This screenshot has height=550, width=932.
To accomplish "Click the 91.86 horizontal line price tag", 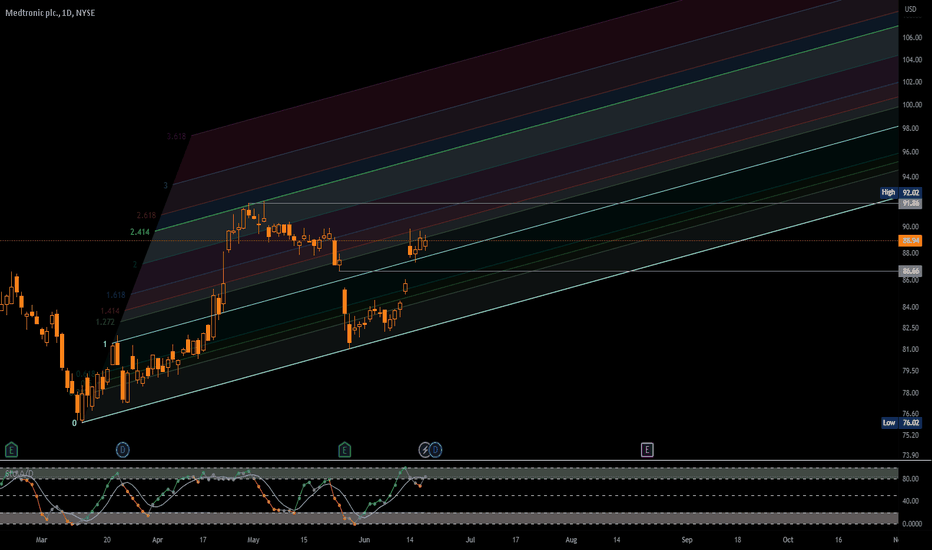I will click(x=910, y=203).
